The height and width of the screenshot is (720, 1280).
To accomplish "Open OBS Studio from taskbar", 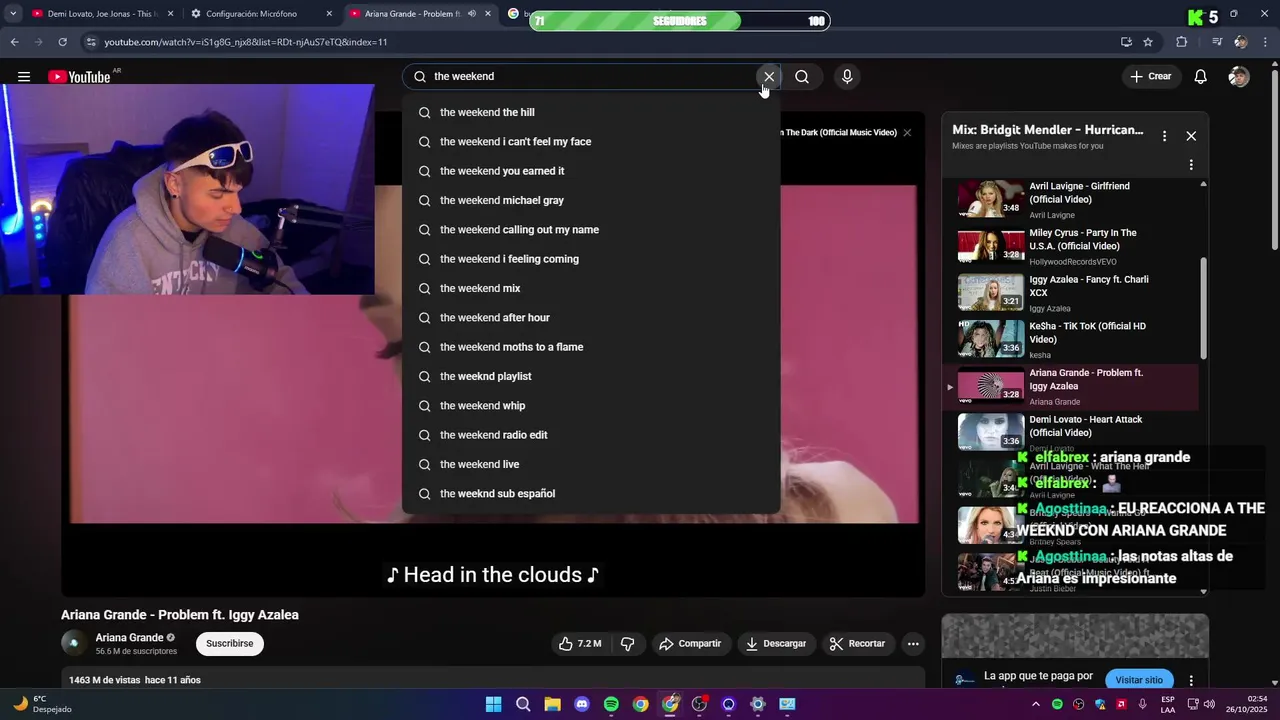I will pyautogui.click(x=699, y=704).
